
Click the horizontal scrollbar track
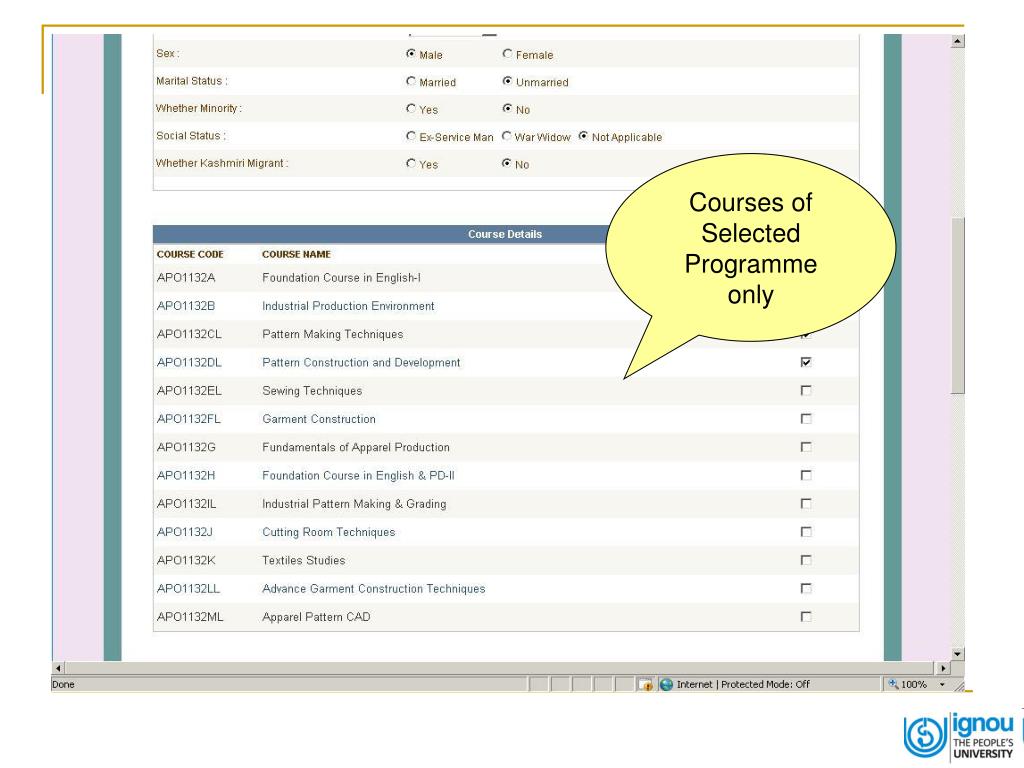(500, 668)
